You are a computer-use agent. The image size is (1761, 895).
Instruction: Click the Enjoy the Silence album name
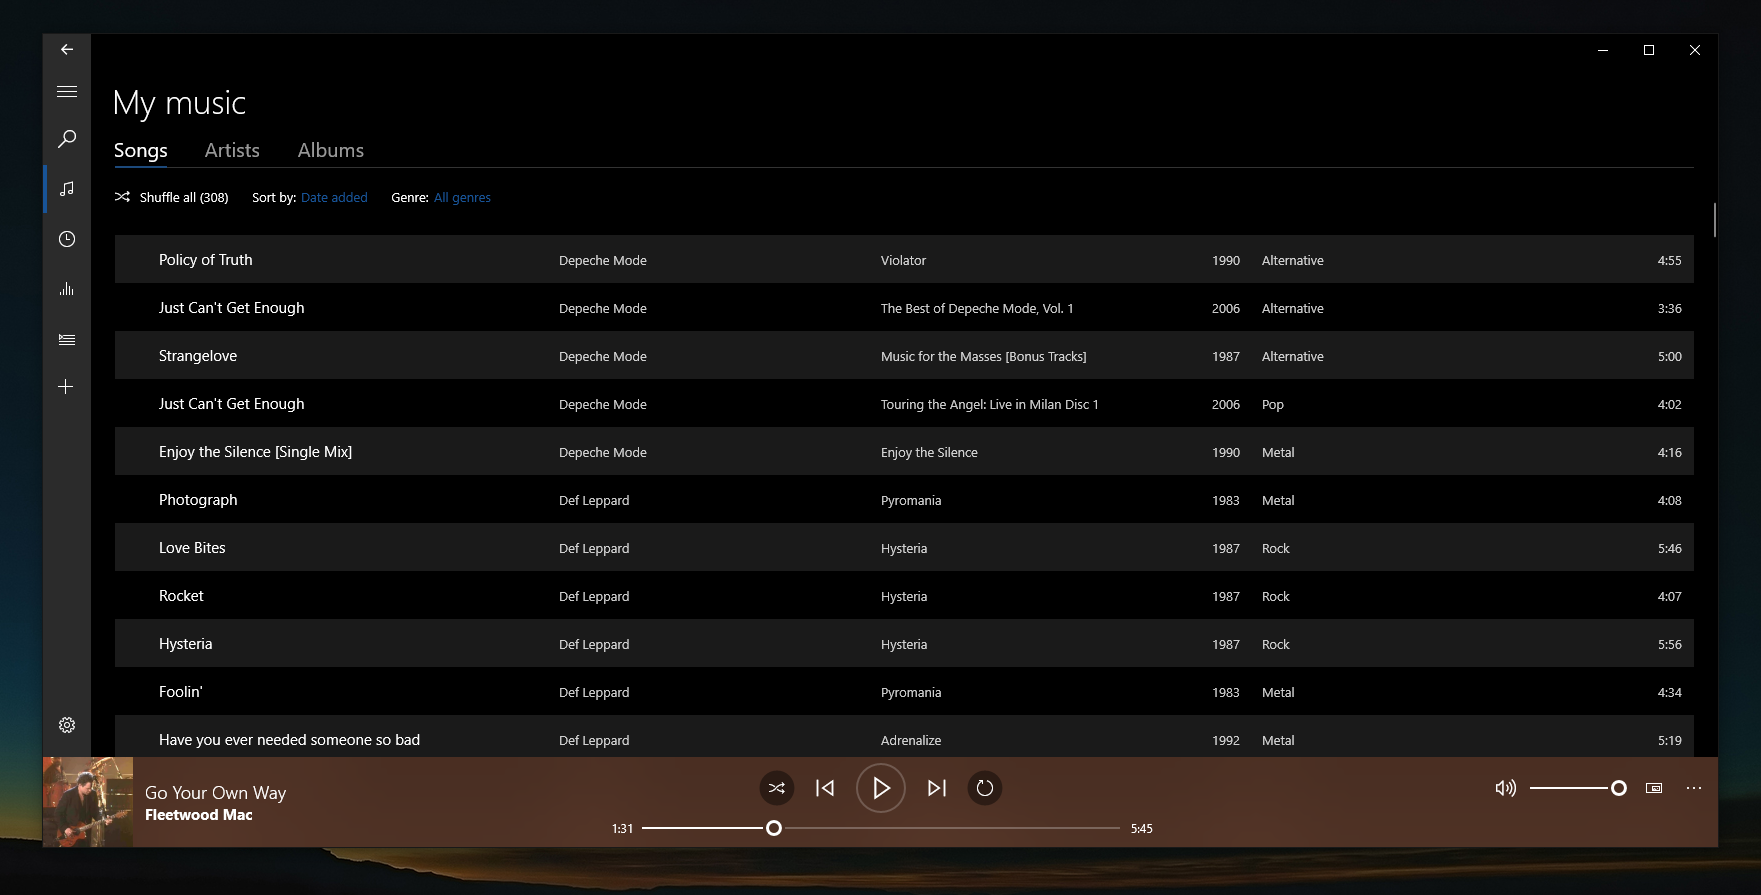(929, 452)
